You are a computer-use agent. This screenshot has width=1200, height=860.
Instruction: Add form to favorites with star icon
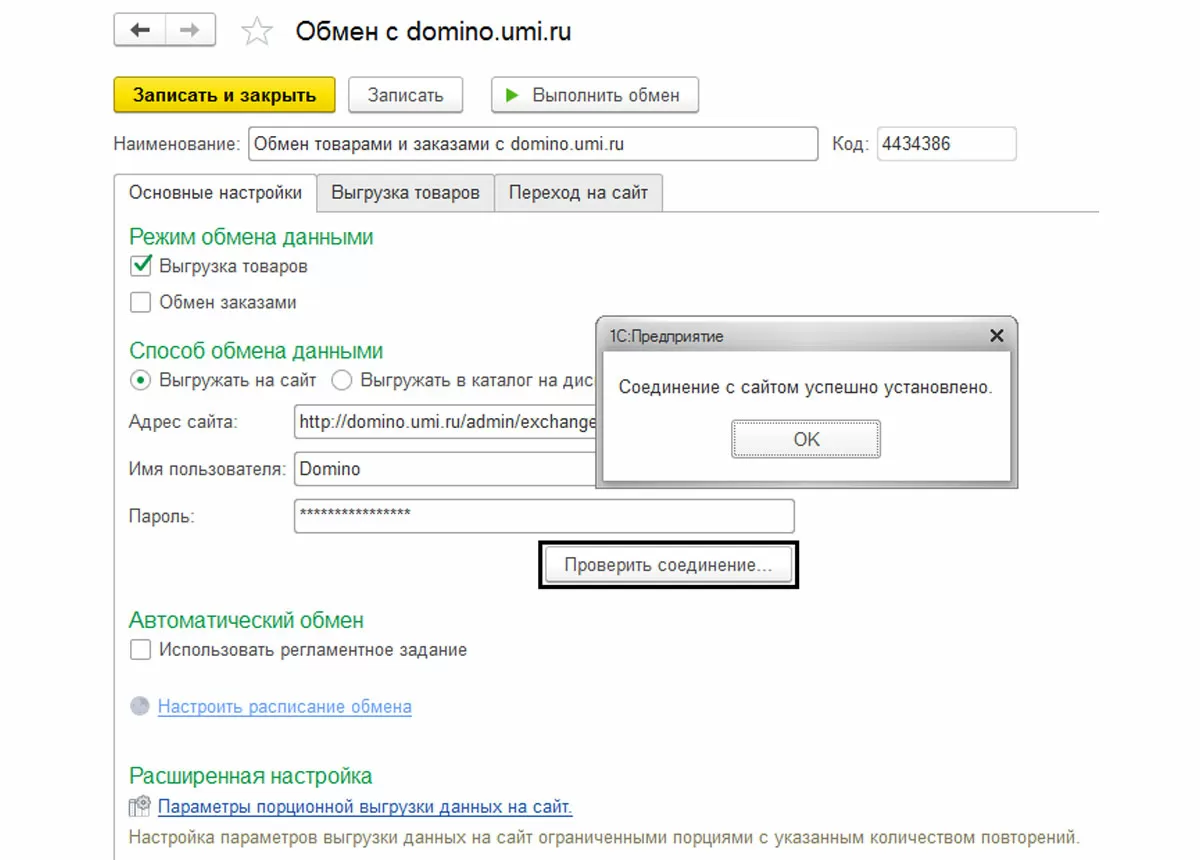(x=257, y=32)
